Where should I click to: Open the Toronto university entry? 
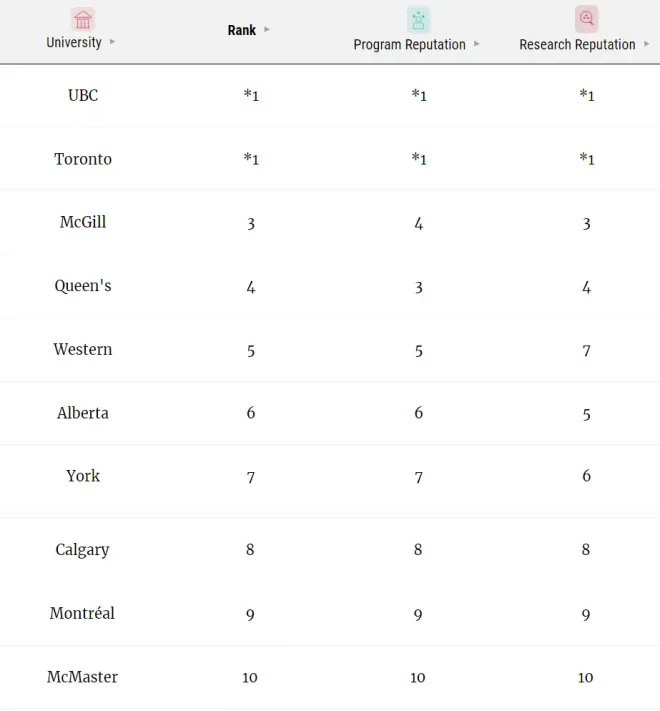coord(83,159)
